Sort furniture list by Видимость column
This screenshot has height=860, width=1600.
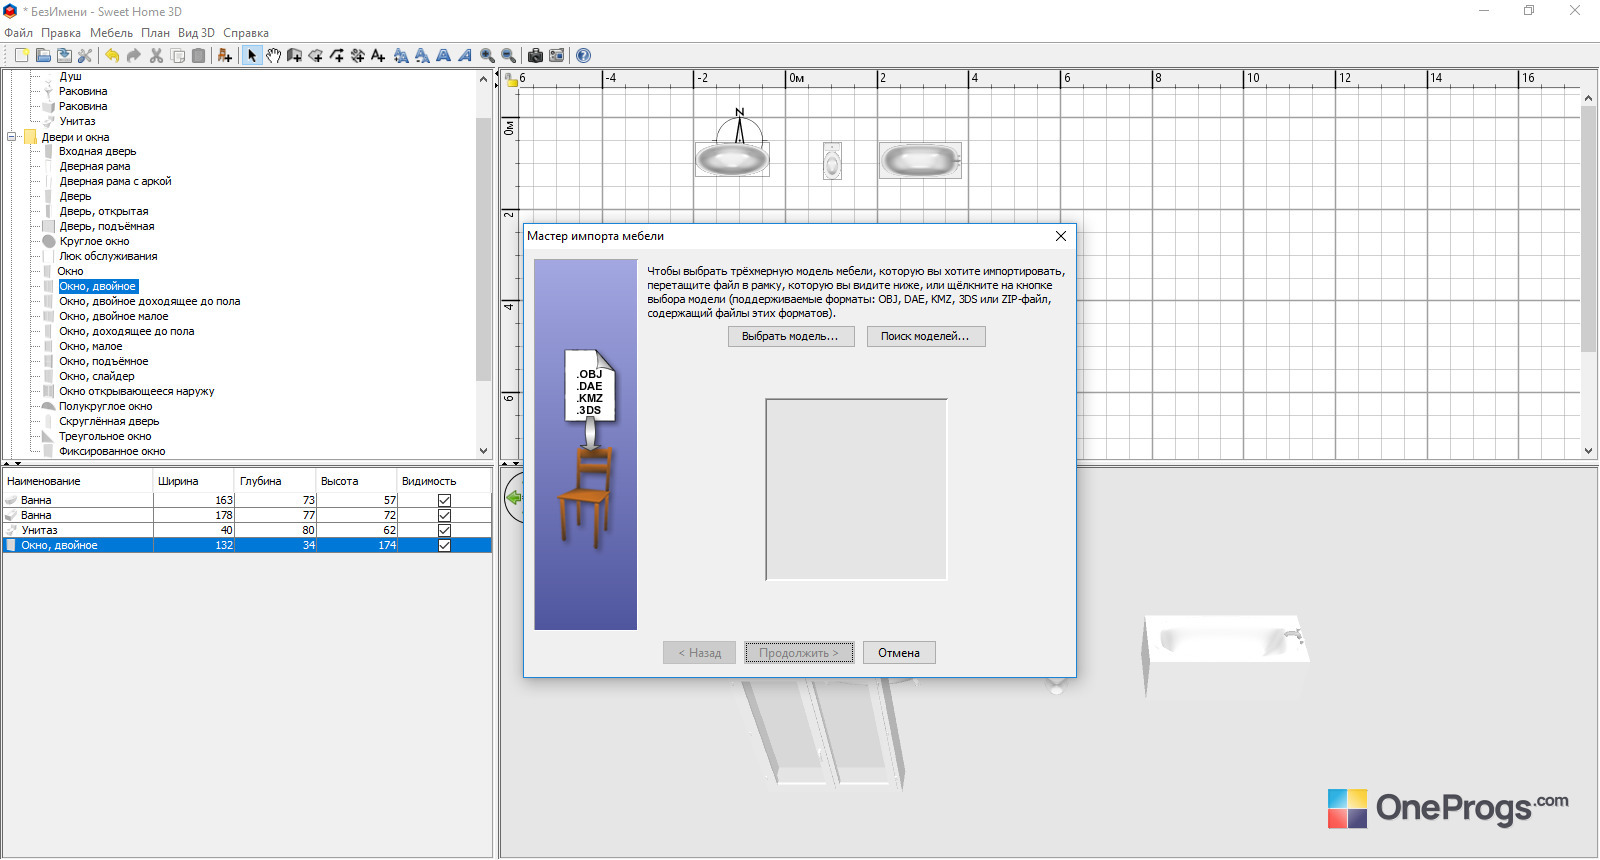pyautogui.click(x=444, y=481)
